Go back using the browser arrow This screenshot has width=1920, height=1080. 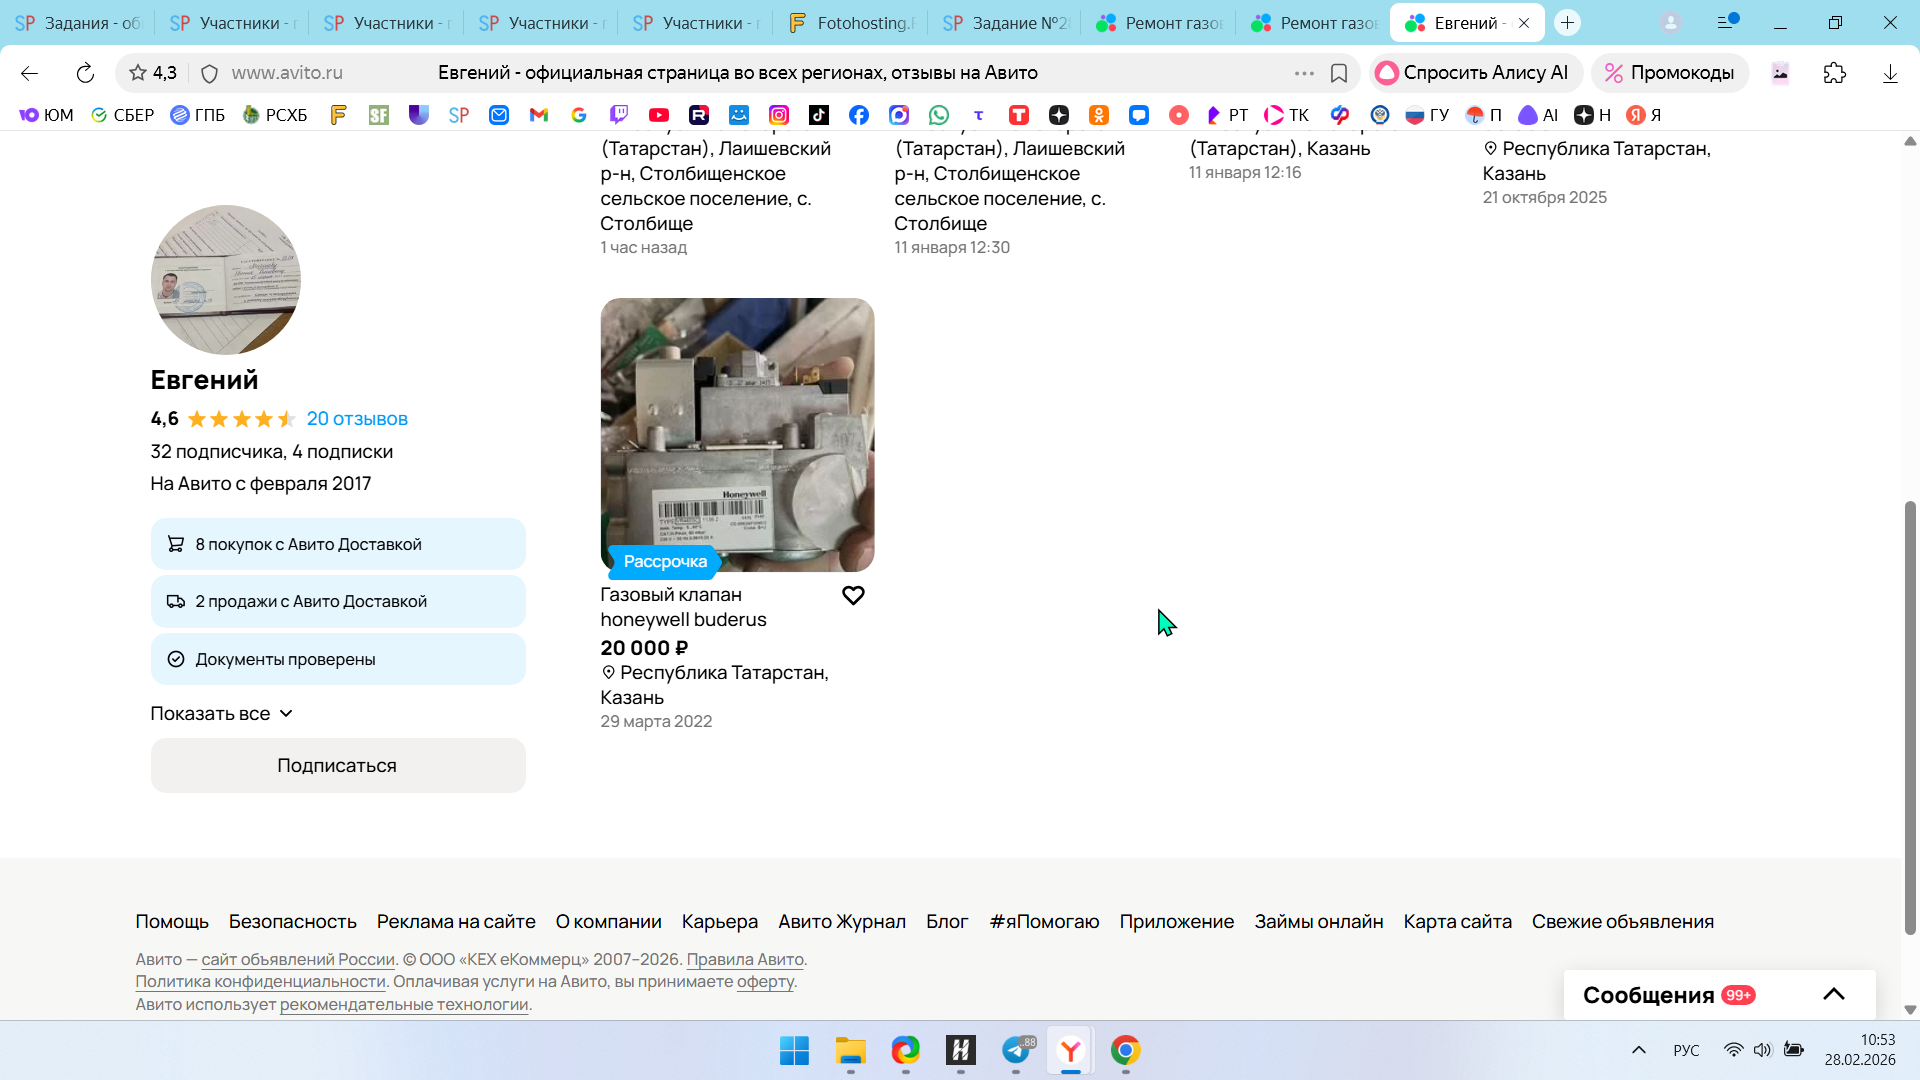tap(29, 73)
